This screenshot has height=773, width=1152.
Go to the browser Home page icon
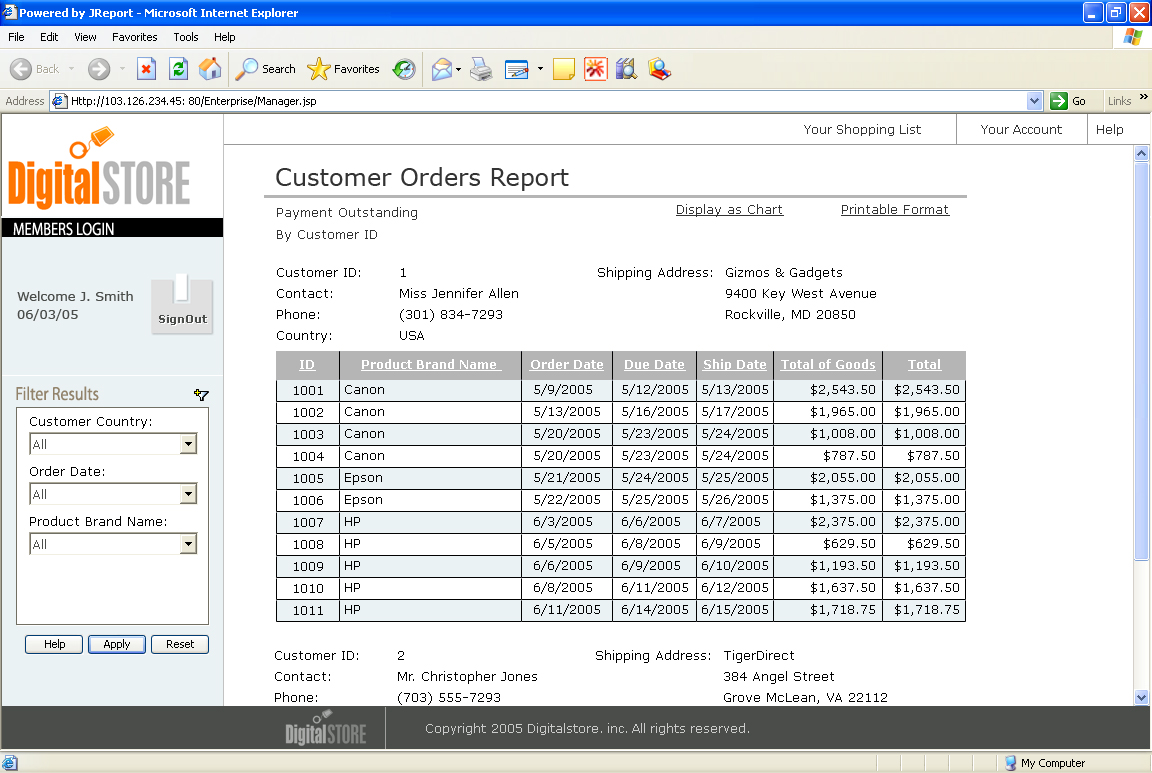[x=210, y=69]
